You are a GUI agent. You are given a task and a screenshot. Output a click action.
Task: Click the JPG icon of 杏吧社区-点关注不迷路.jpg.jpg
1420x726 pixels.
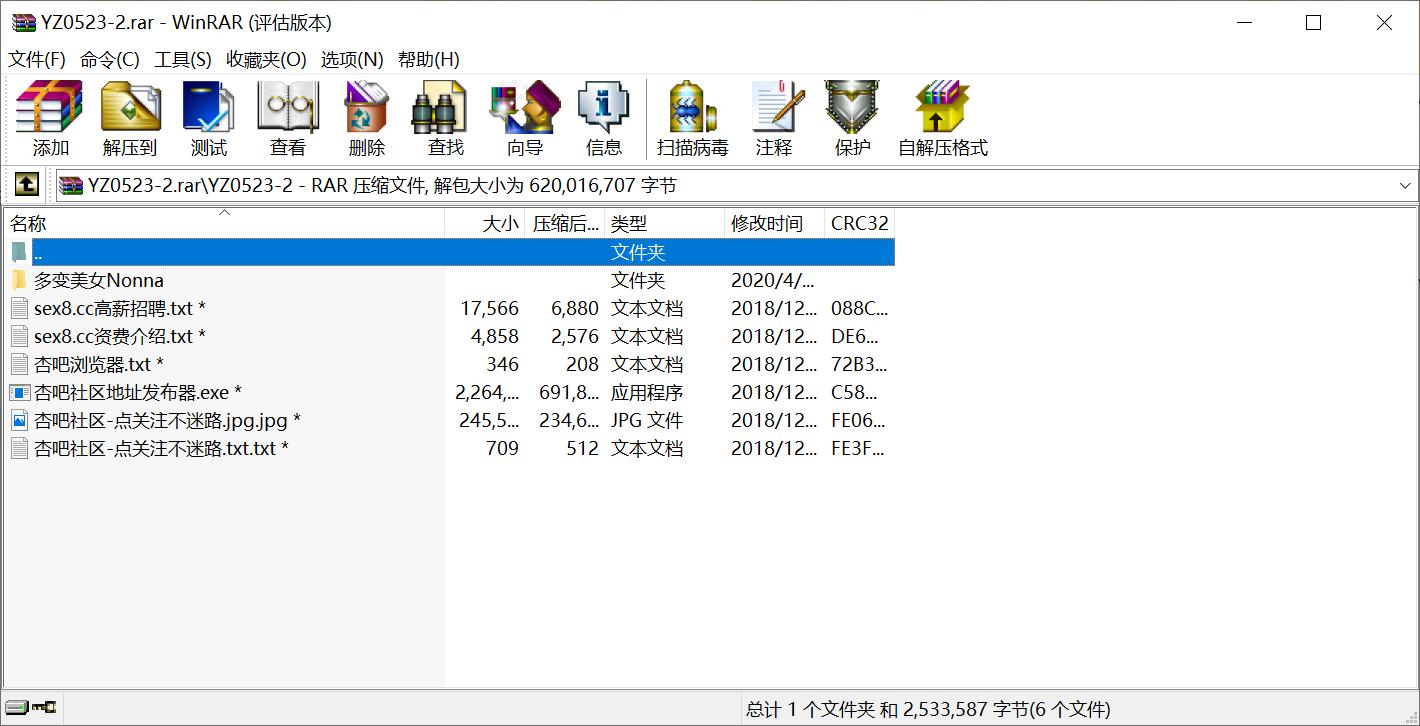pyautogui.click(x=19, y=420)
